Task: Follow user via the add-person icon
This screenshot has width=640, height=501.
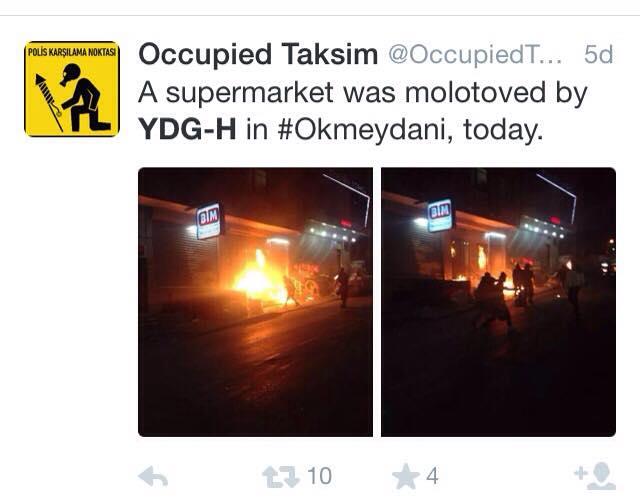Action: tap(595, 476)
